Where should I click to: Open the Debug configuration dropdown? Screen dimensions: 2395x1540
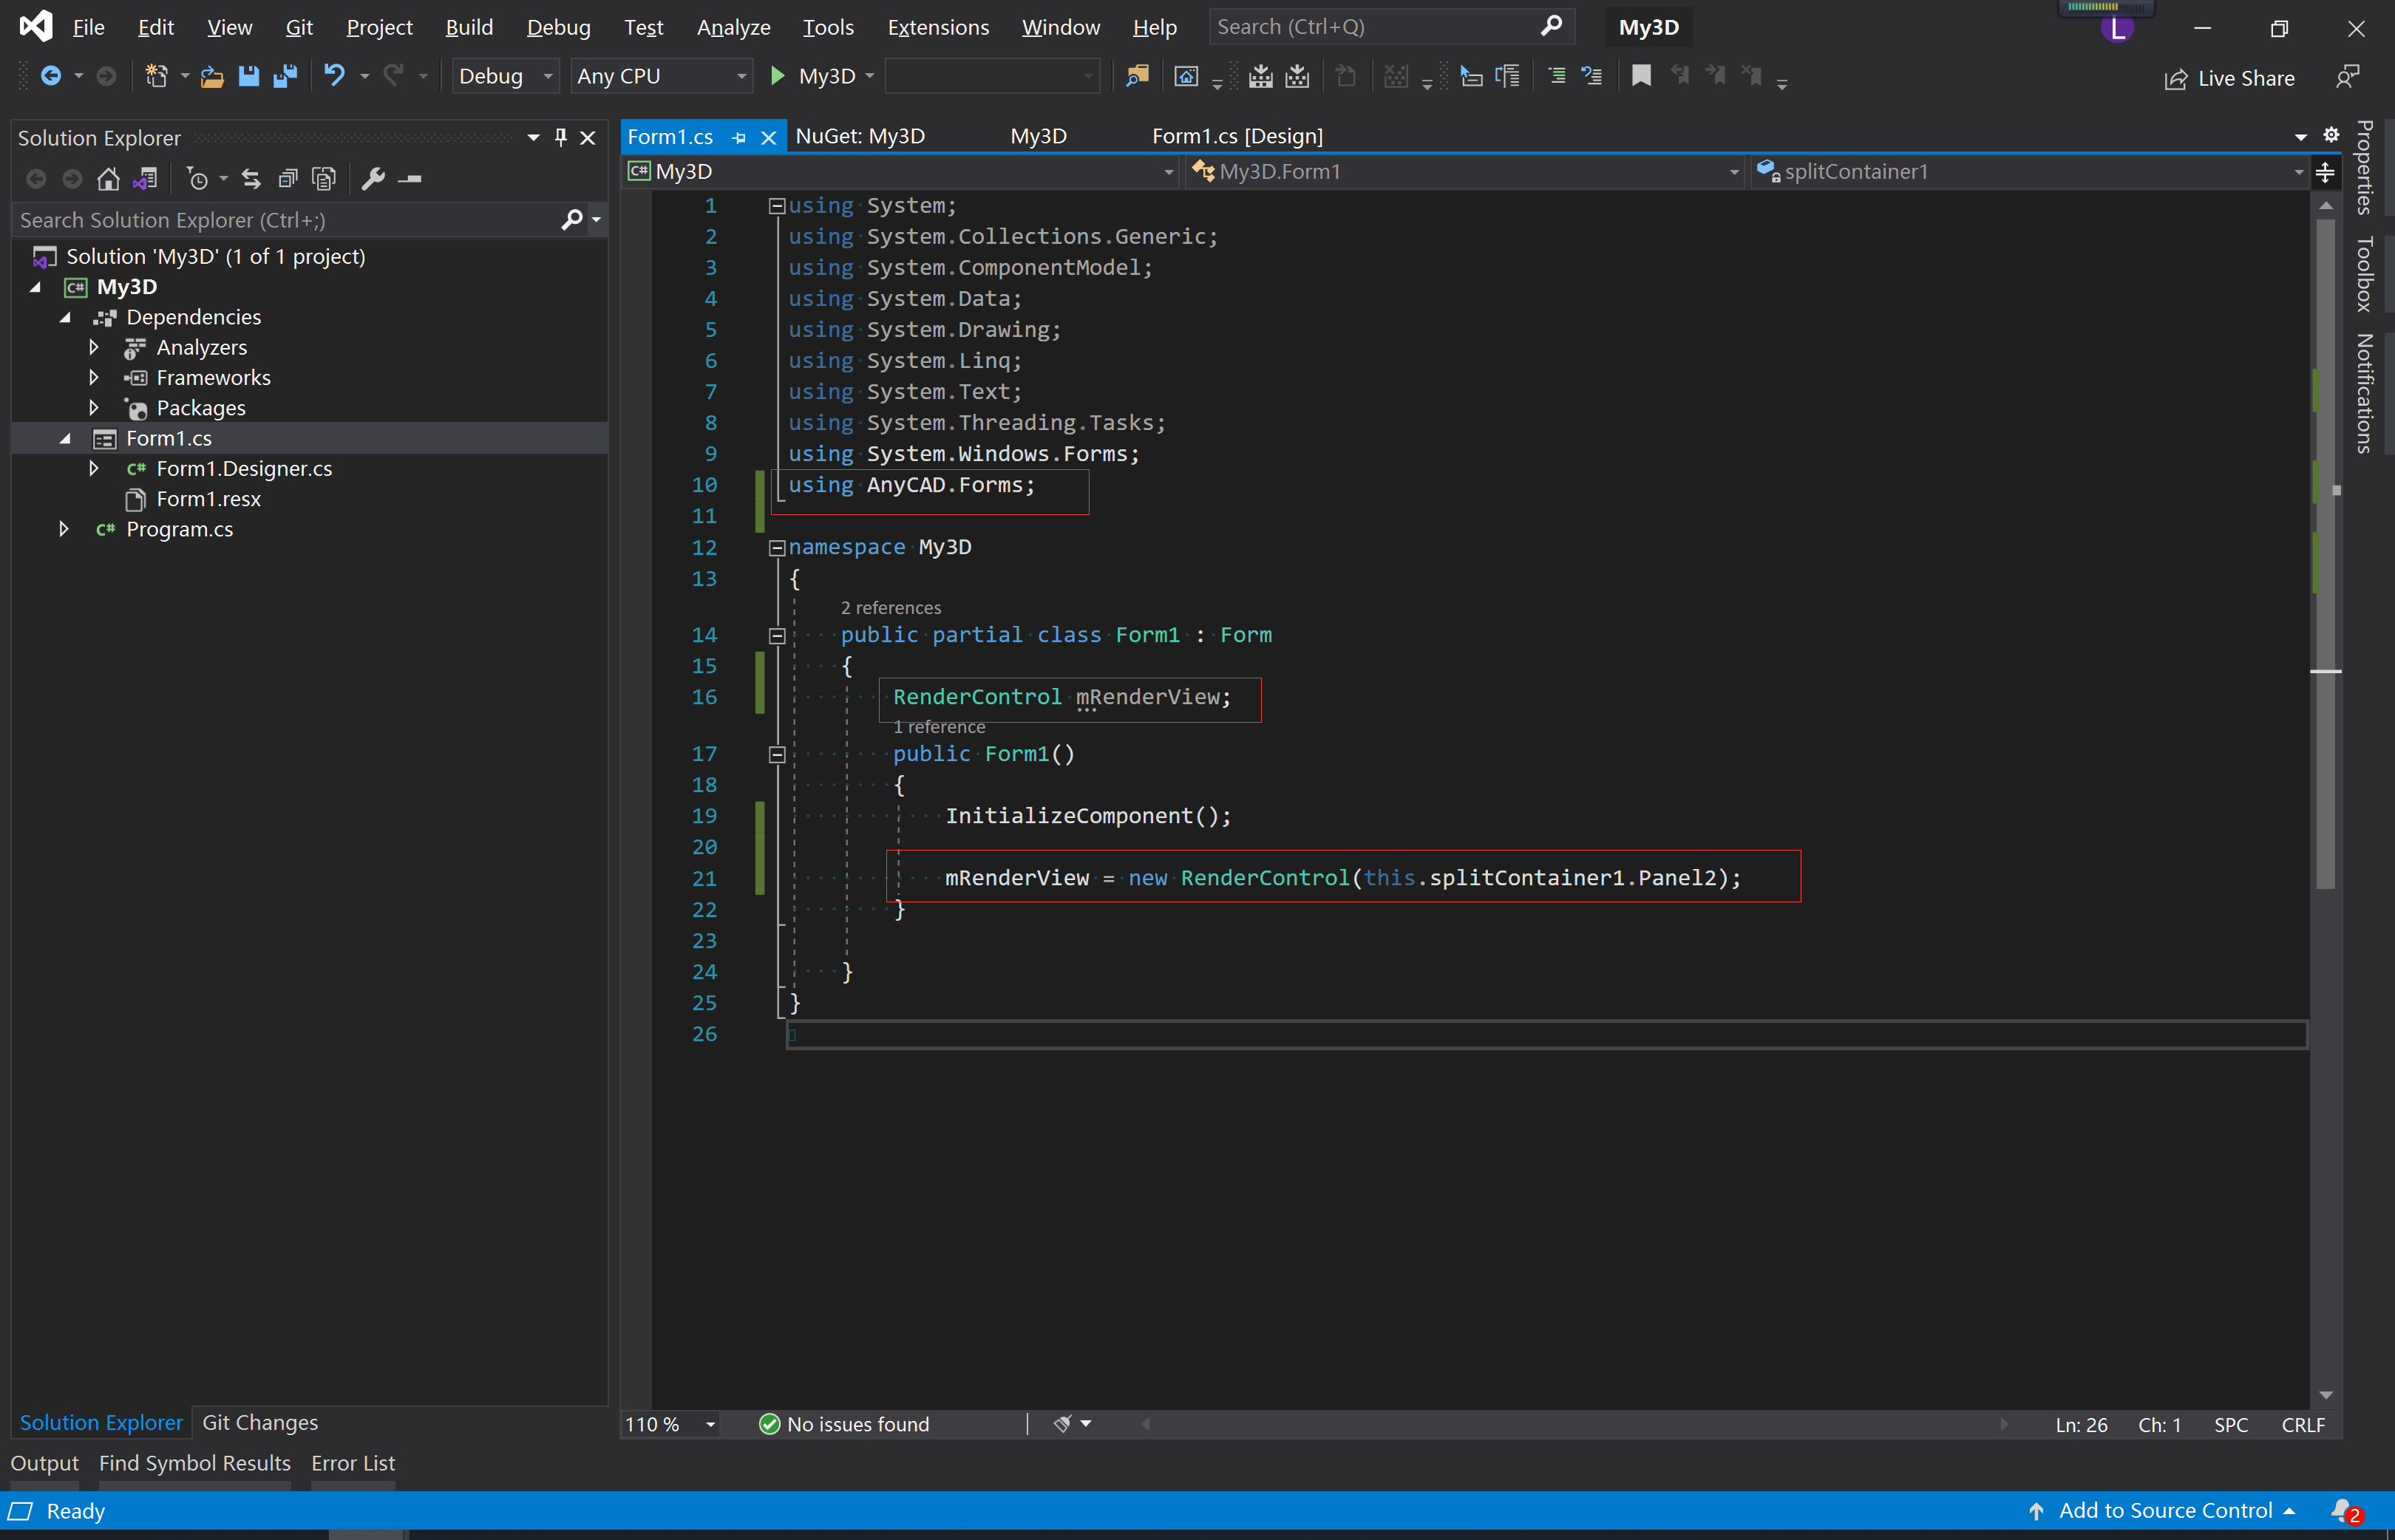tap(505, 76)
